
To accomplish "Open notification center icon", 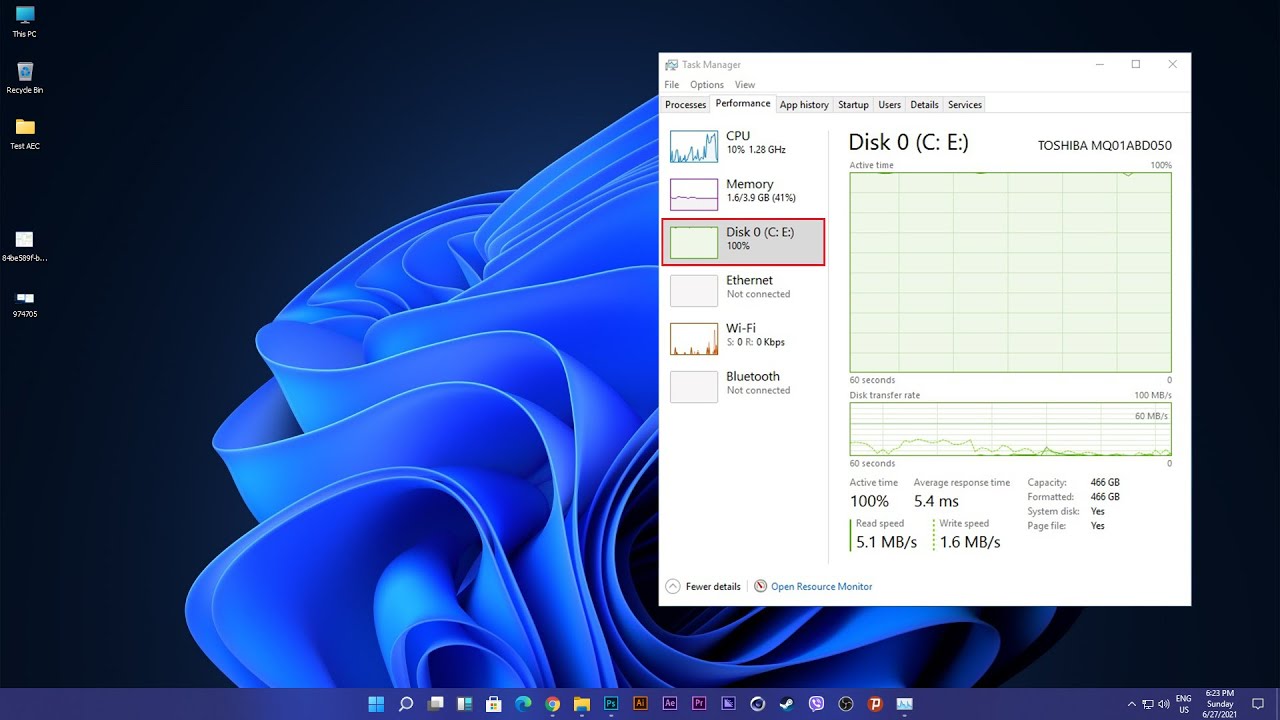I will [x=1258, y=704].
